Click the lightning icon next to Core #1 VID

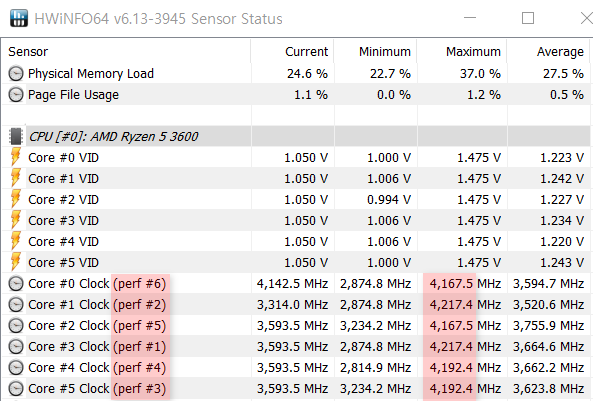pos(16,178)
